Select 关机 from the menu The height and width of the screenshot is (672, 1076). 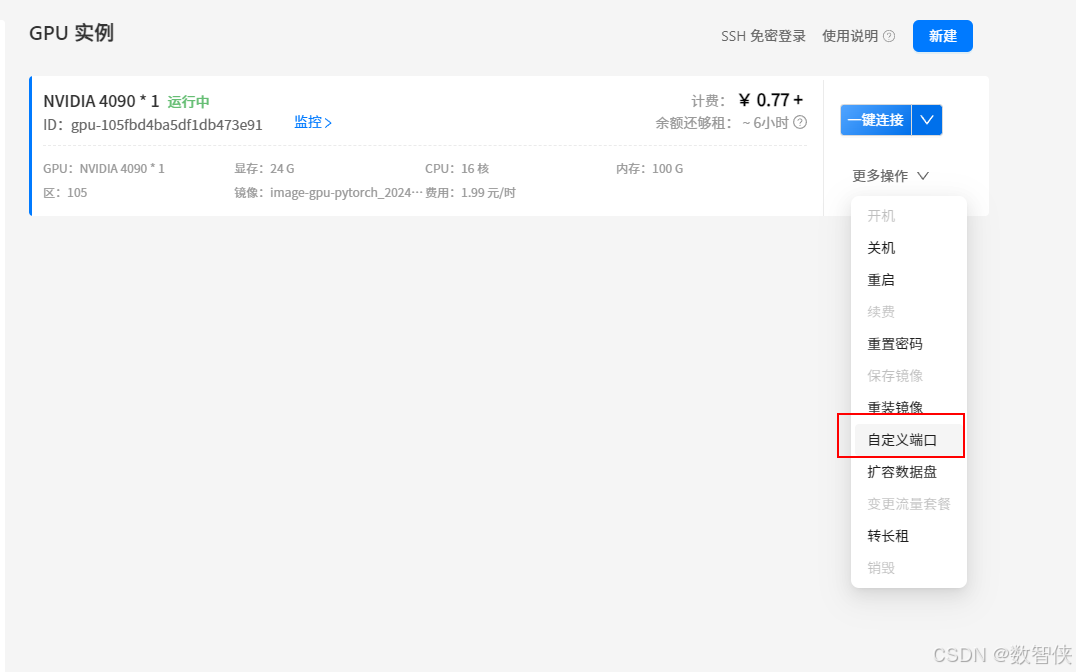pos(881,248)
